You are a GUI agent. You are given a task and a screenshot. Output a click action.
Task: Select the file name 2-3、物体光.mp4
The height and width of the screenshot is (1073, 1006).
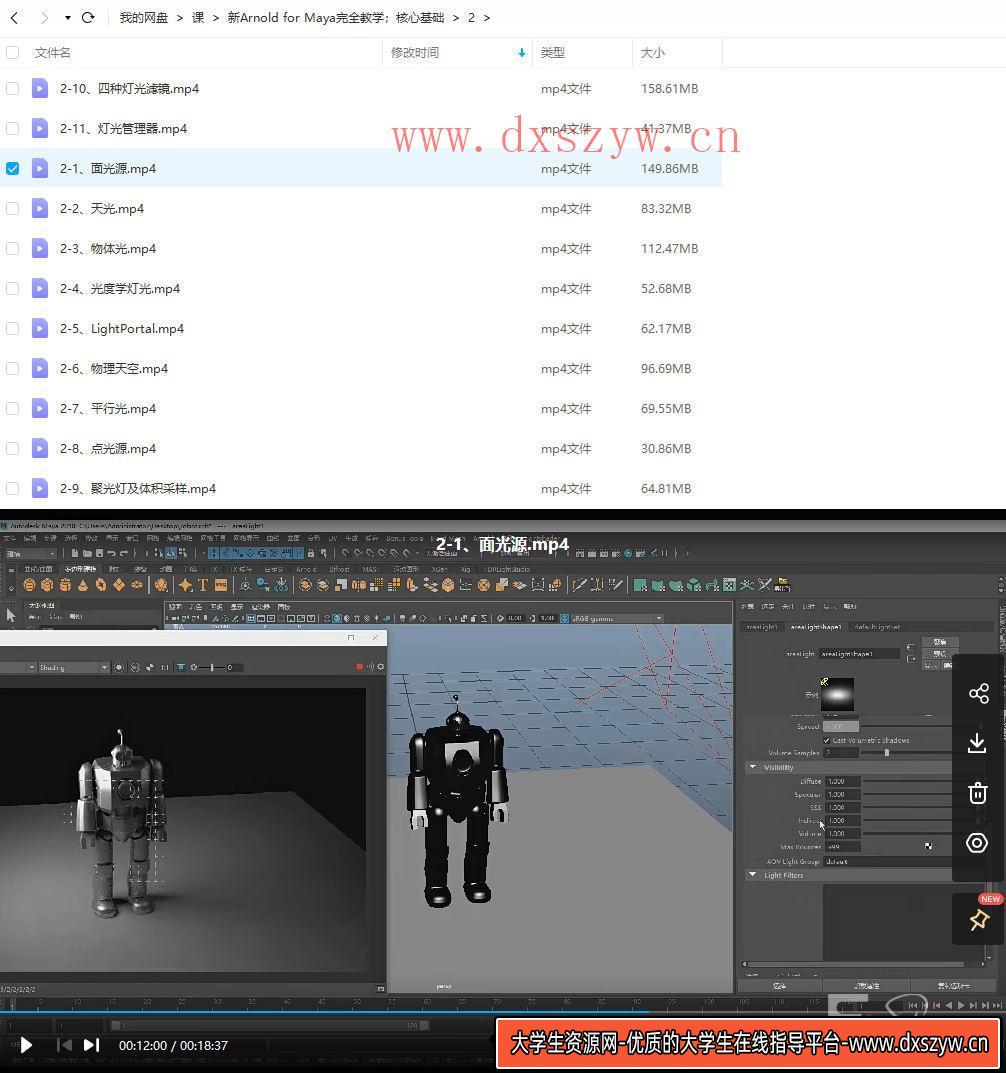[108, 248]
